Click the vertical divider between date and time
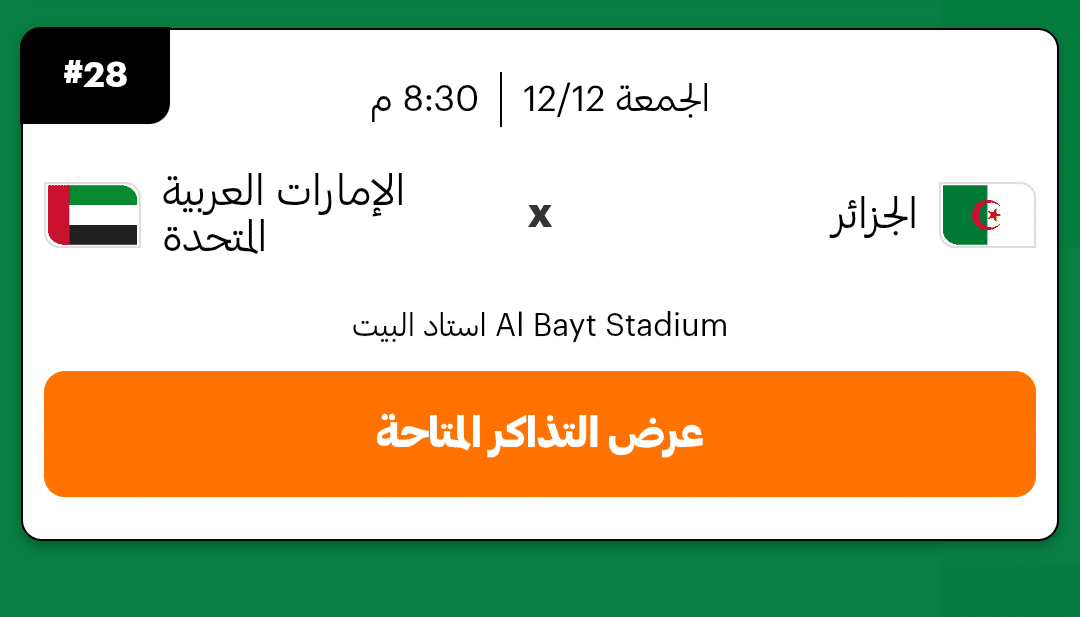The height and width of the screenshot is (617, 1080). [x=501, y=99]
